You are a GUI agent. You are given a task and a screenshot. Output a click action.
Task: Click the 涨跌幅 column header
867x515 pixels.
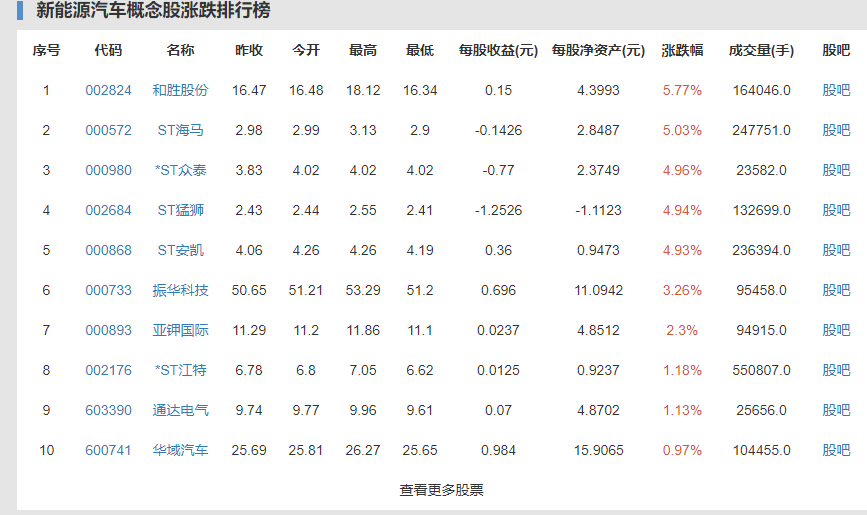pyautogui.click(x=682, y=50)
